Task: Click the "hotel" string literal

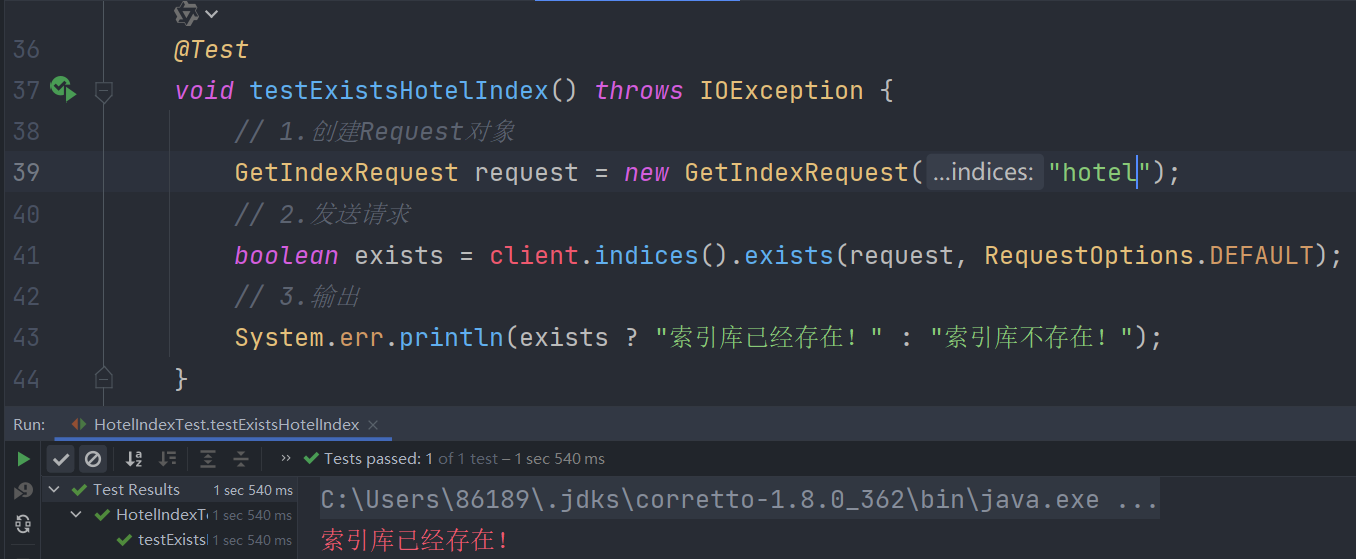Action: click(1100, 172)
